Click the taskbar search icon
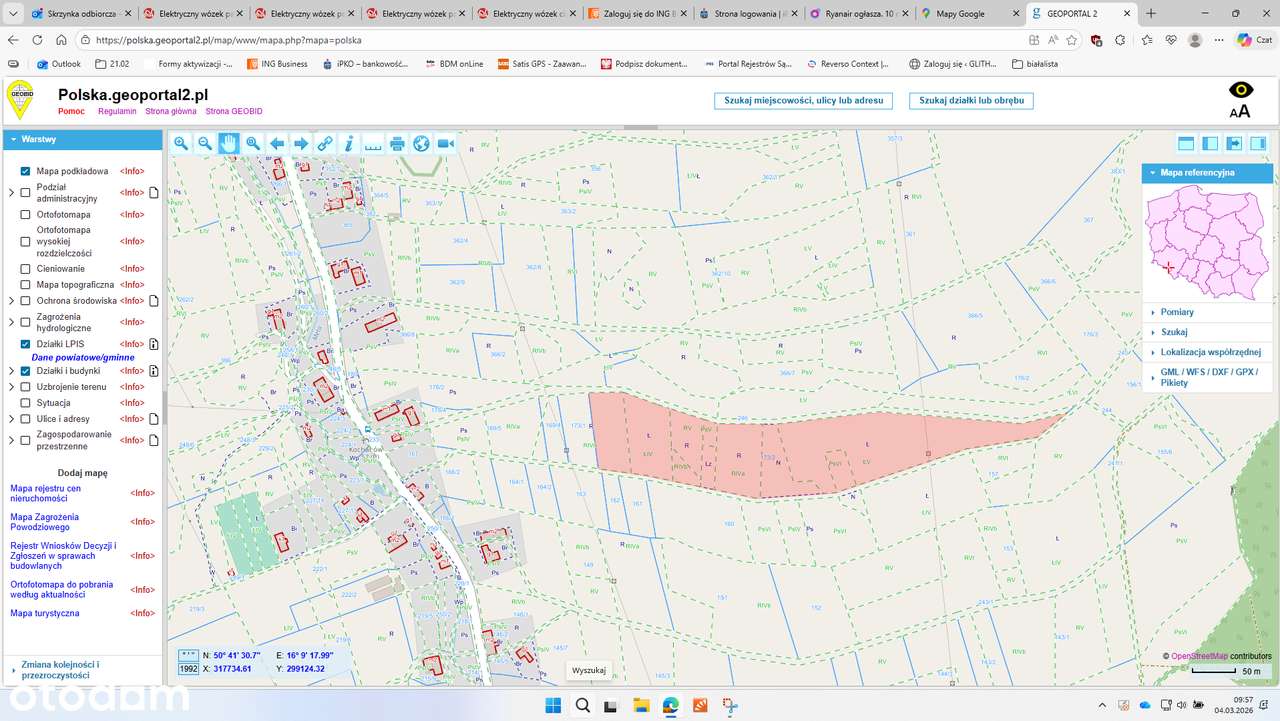This screenshot has height=721, width=1280. tap(582, 705)
